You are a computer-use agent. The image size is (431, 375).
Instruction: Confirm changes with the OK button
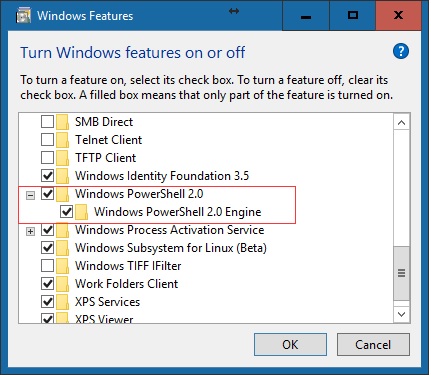pyautogui.click(x=290, y=345)
